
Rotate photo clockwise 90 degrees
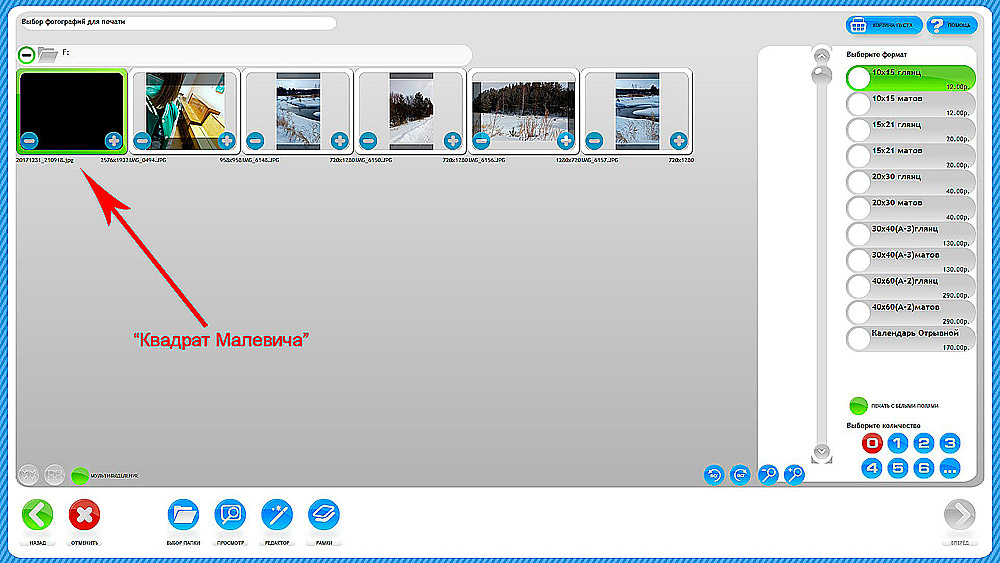pyautogui.click(x=741, y=475)
